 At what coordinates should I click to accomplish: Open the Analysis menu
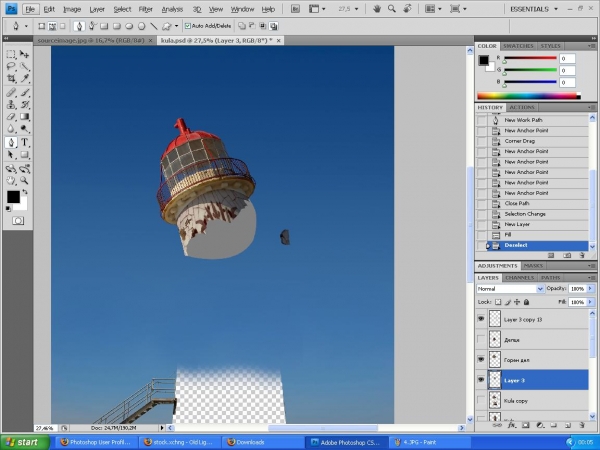click(x=172, y=9)
